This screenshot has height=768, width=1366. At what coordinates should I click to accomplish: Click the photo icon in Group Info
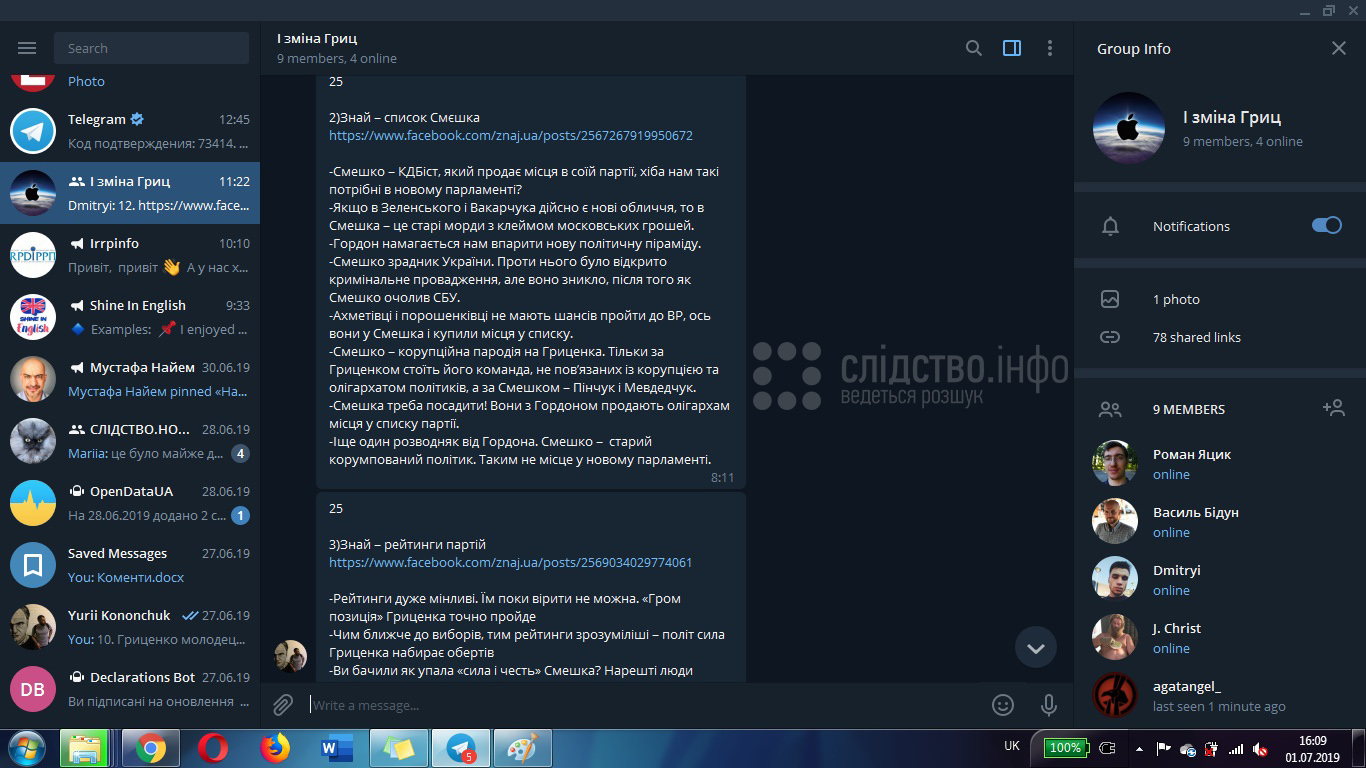coord(1110,299)
